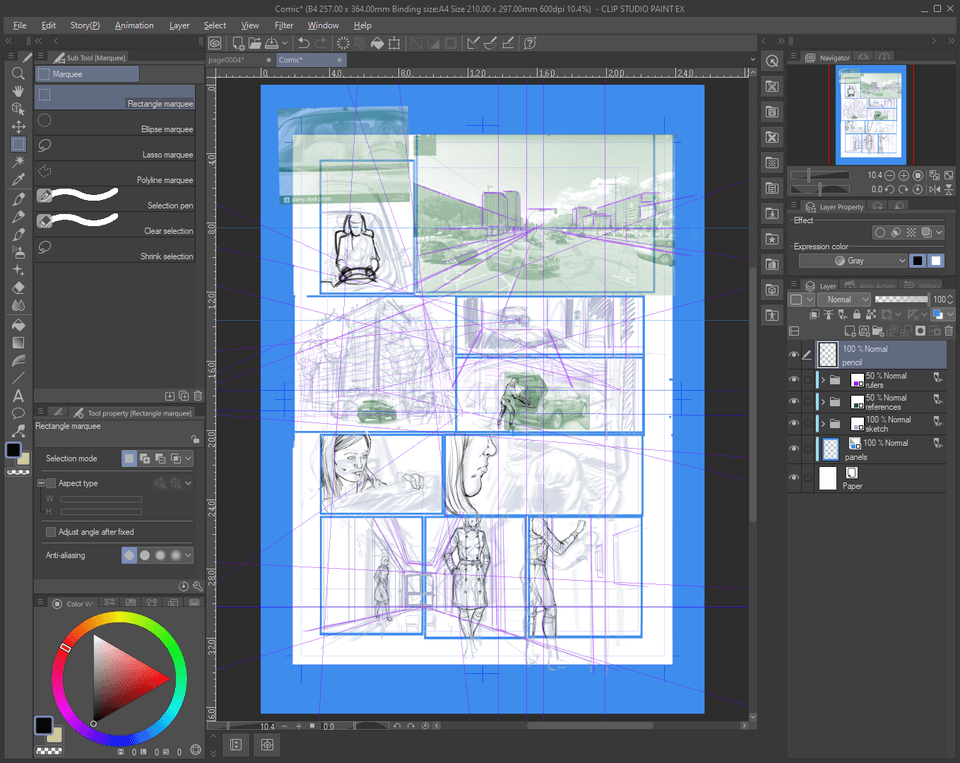Select the Eraser tool
This screenshot has width=960, height=763.
[17, 288]
